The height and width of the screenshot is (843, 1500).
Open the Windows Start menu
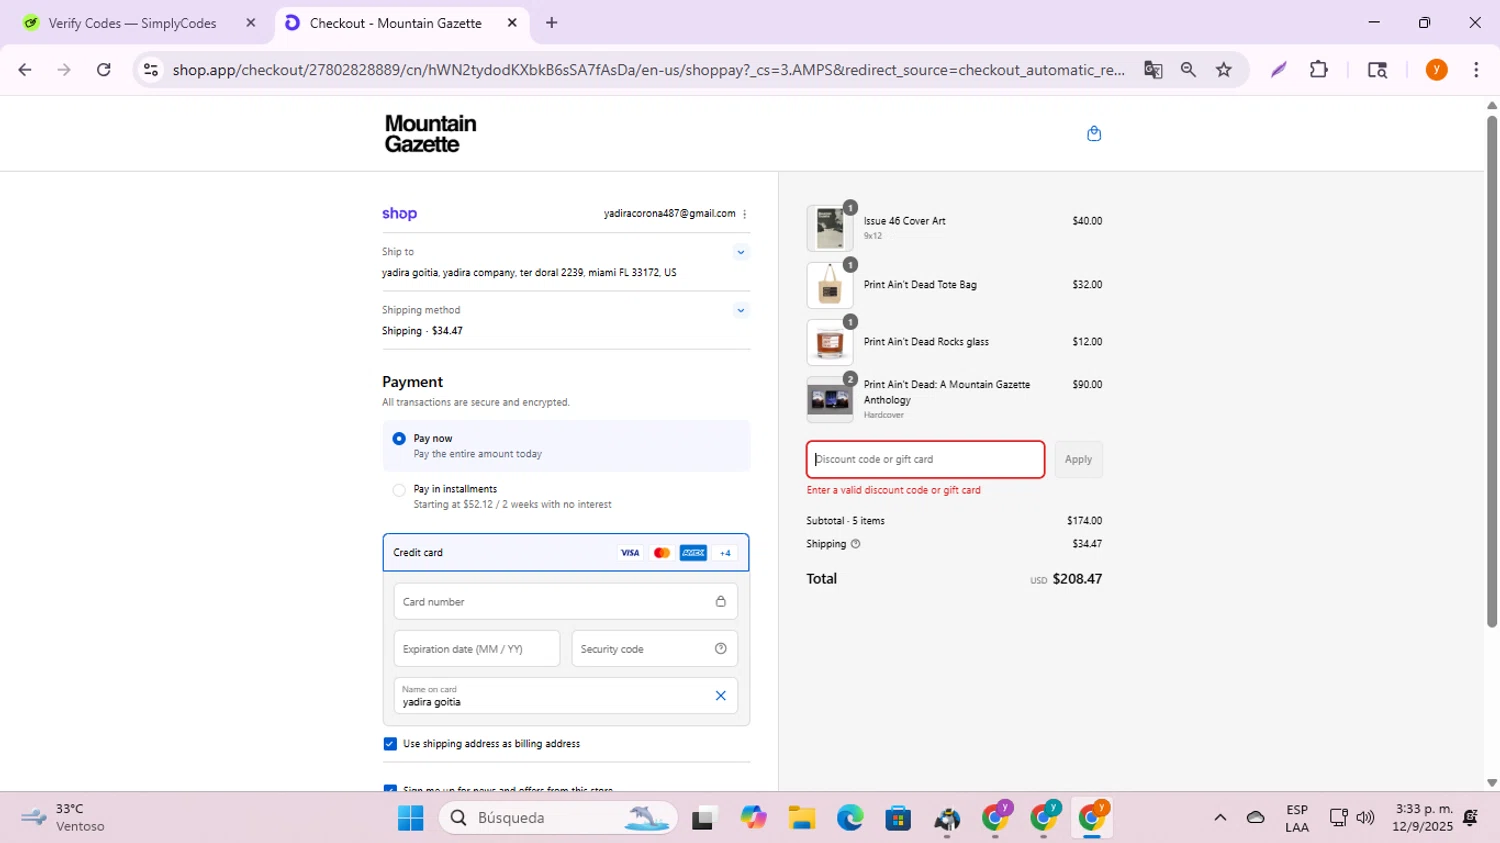pyautogui.click(x=410, y=818)
